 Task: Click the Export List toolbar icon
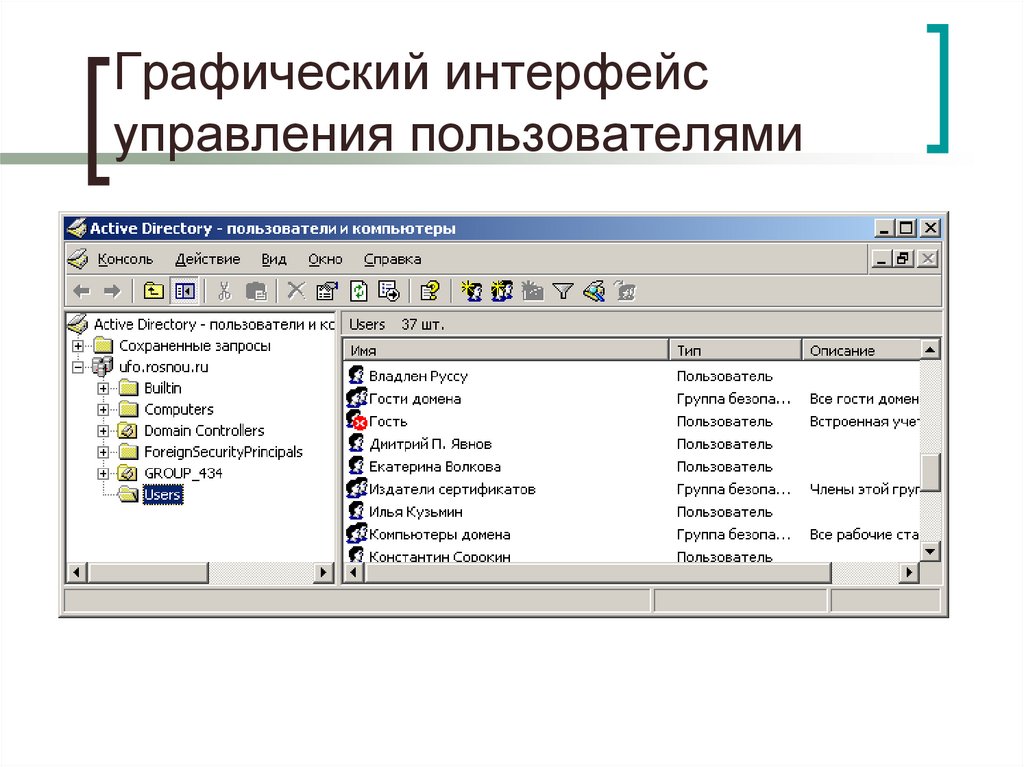(388, 291)
